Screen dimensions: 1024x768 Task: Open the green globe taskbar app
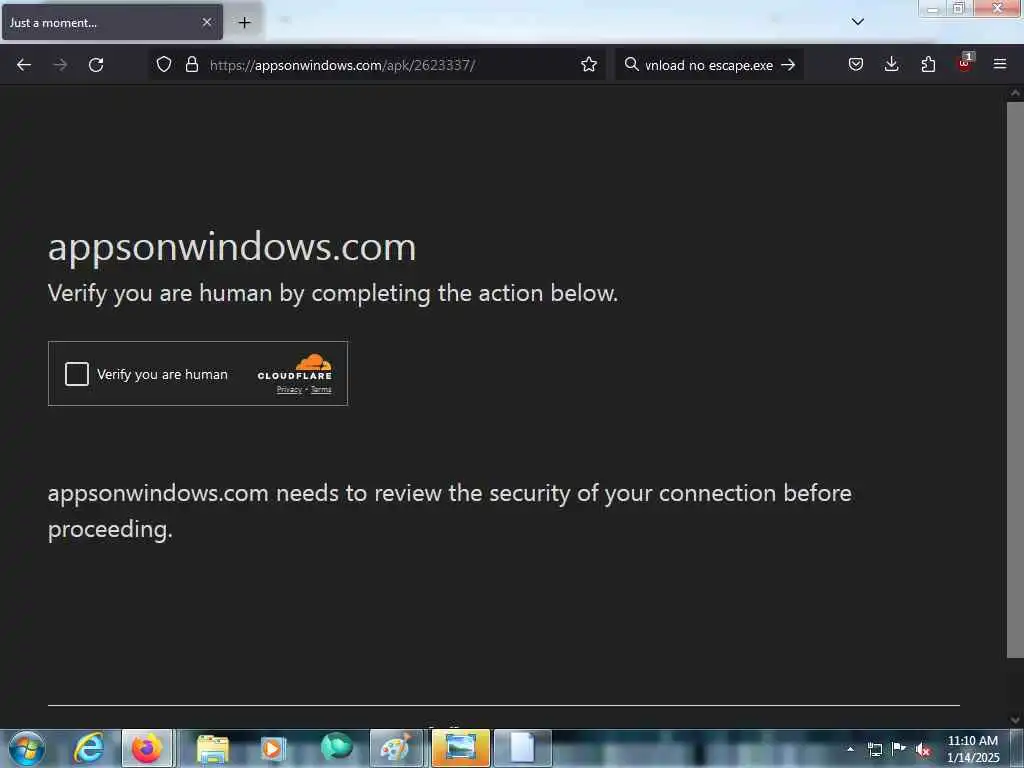(x=336, y=747)
